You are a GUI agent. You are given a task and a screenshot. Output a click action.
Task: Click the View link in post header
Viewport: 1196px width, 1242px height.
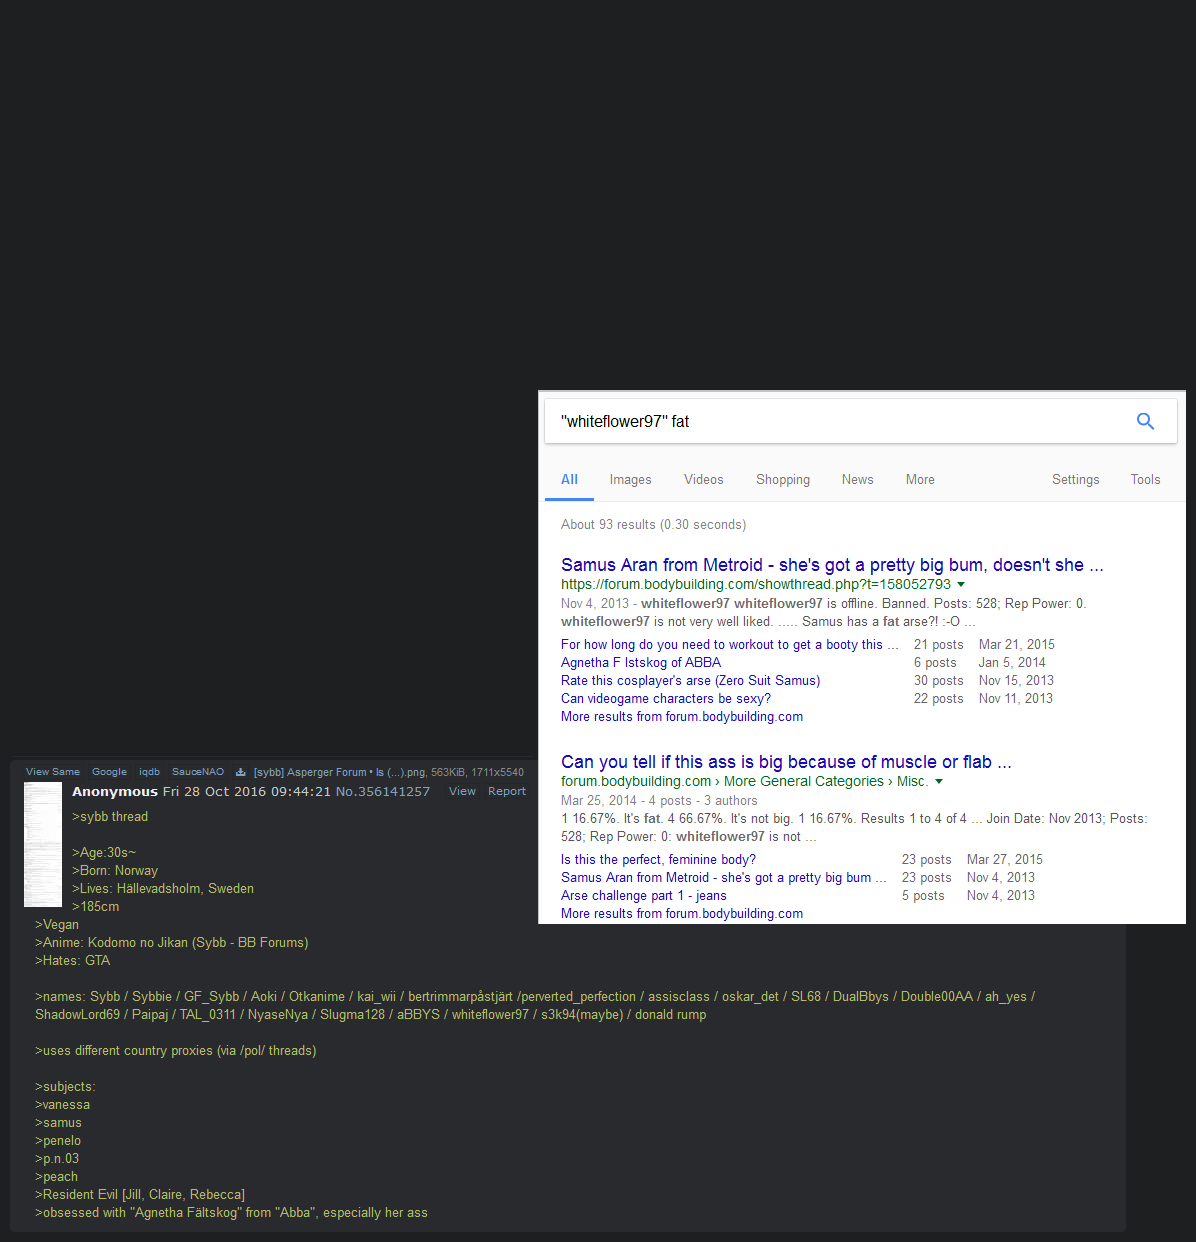click(462, 792)
